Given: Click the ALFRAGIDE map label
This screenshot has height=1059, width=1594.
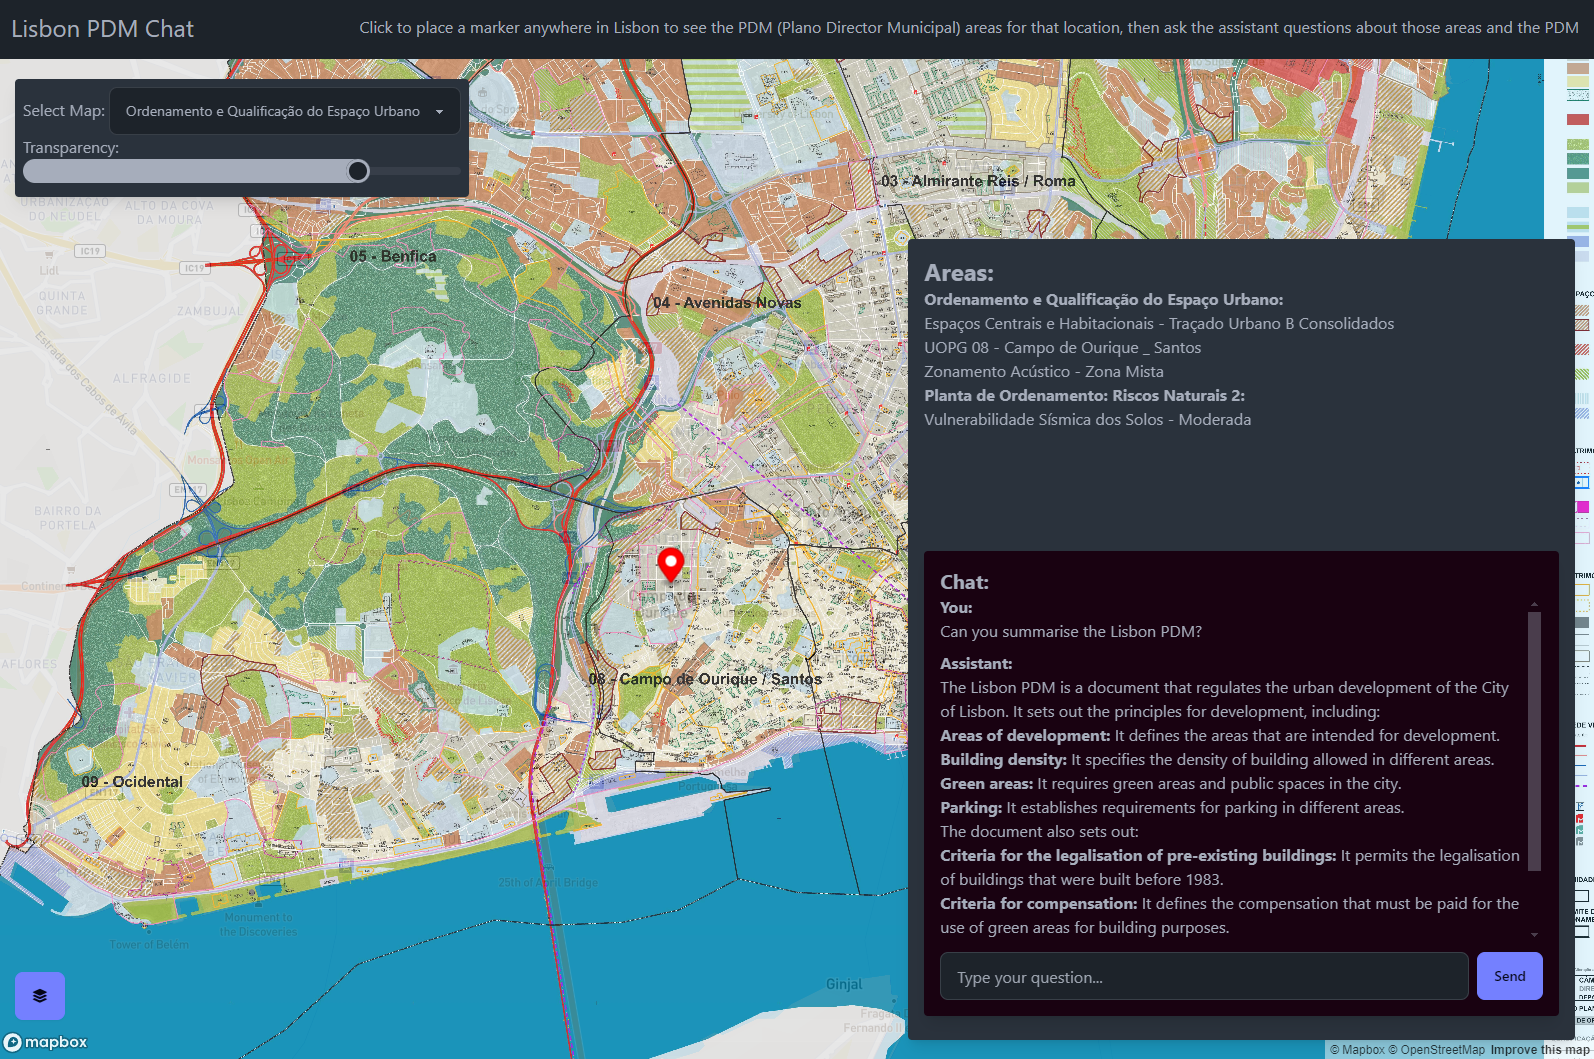Looking at the screenshot, I should pos(151,378).
